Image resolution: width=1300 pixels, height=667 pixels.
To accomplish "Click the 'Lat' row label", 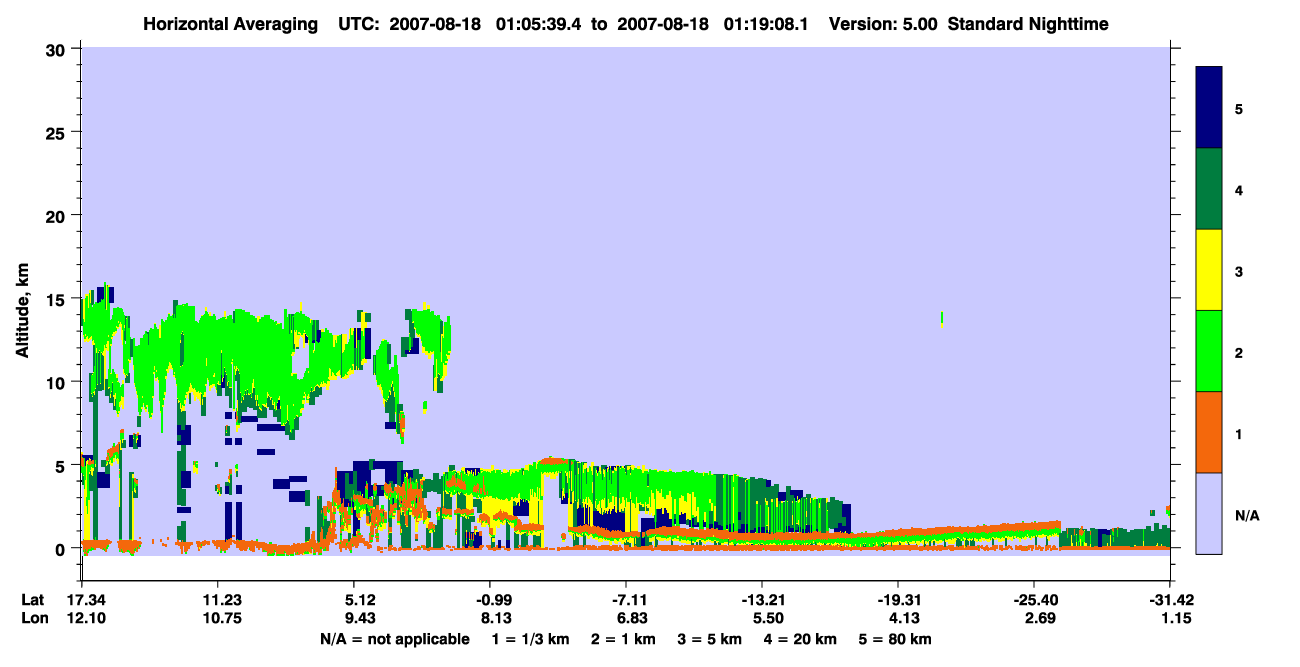I will (32, 600).
